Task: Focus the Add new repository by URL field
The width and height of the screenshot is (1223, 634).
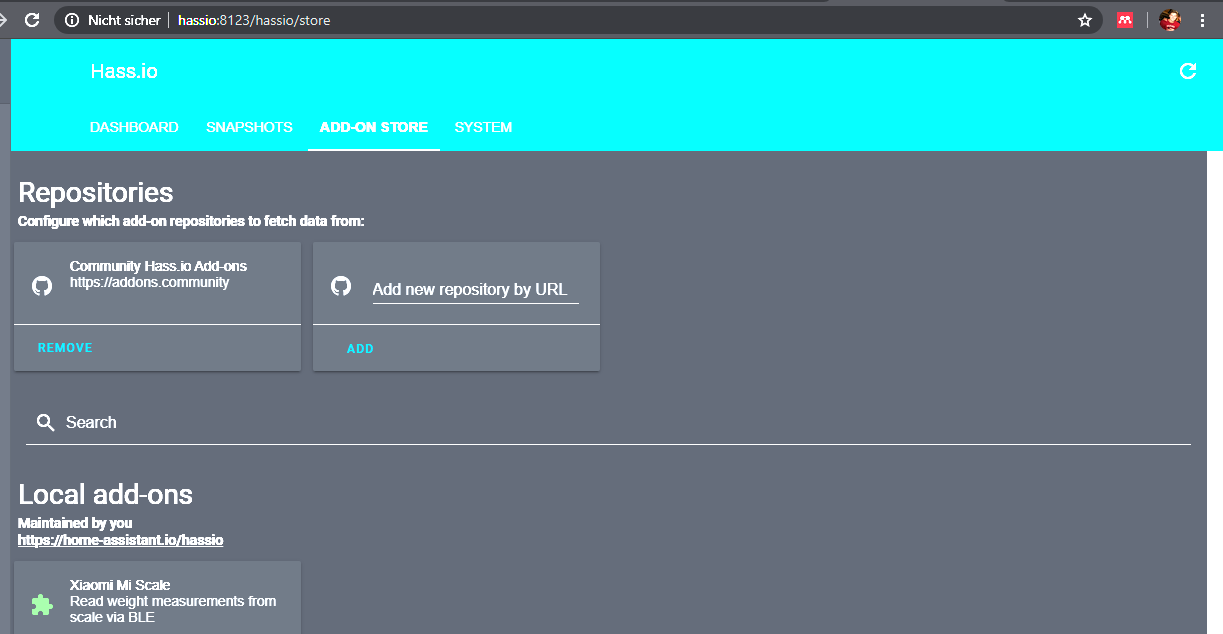Action: click(x=475, y=290)
